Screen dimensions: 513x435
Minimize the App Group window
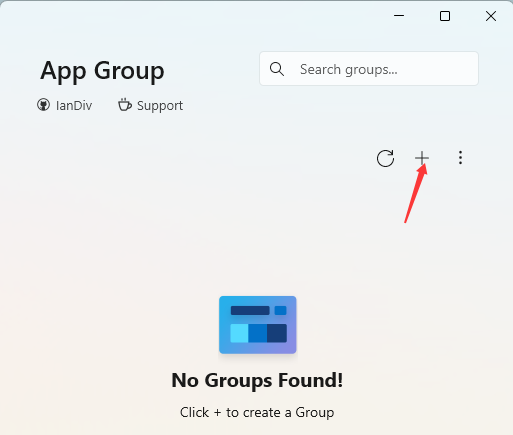tap(399, 16)
